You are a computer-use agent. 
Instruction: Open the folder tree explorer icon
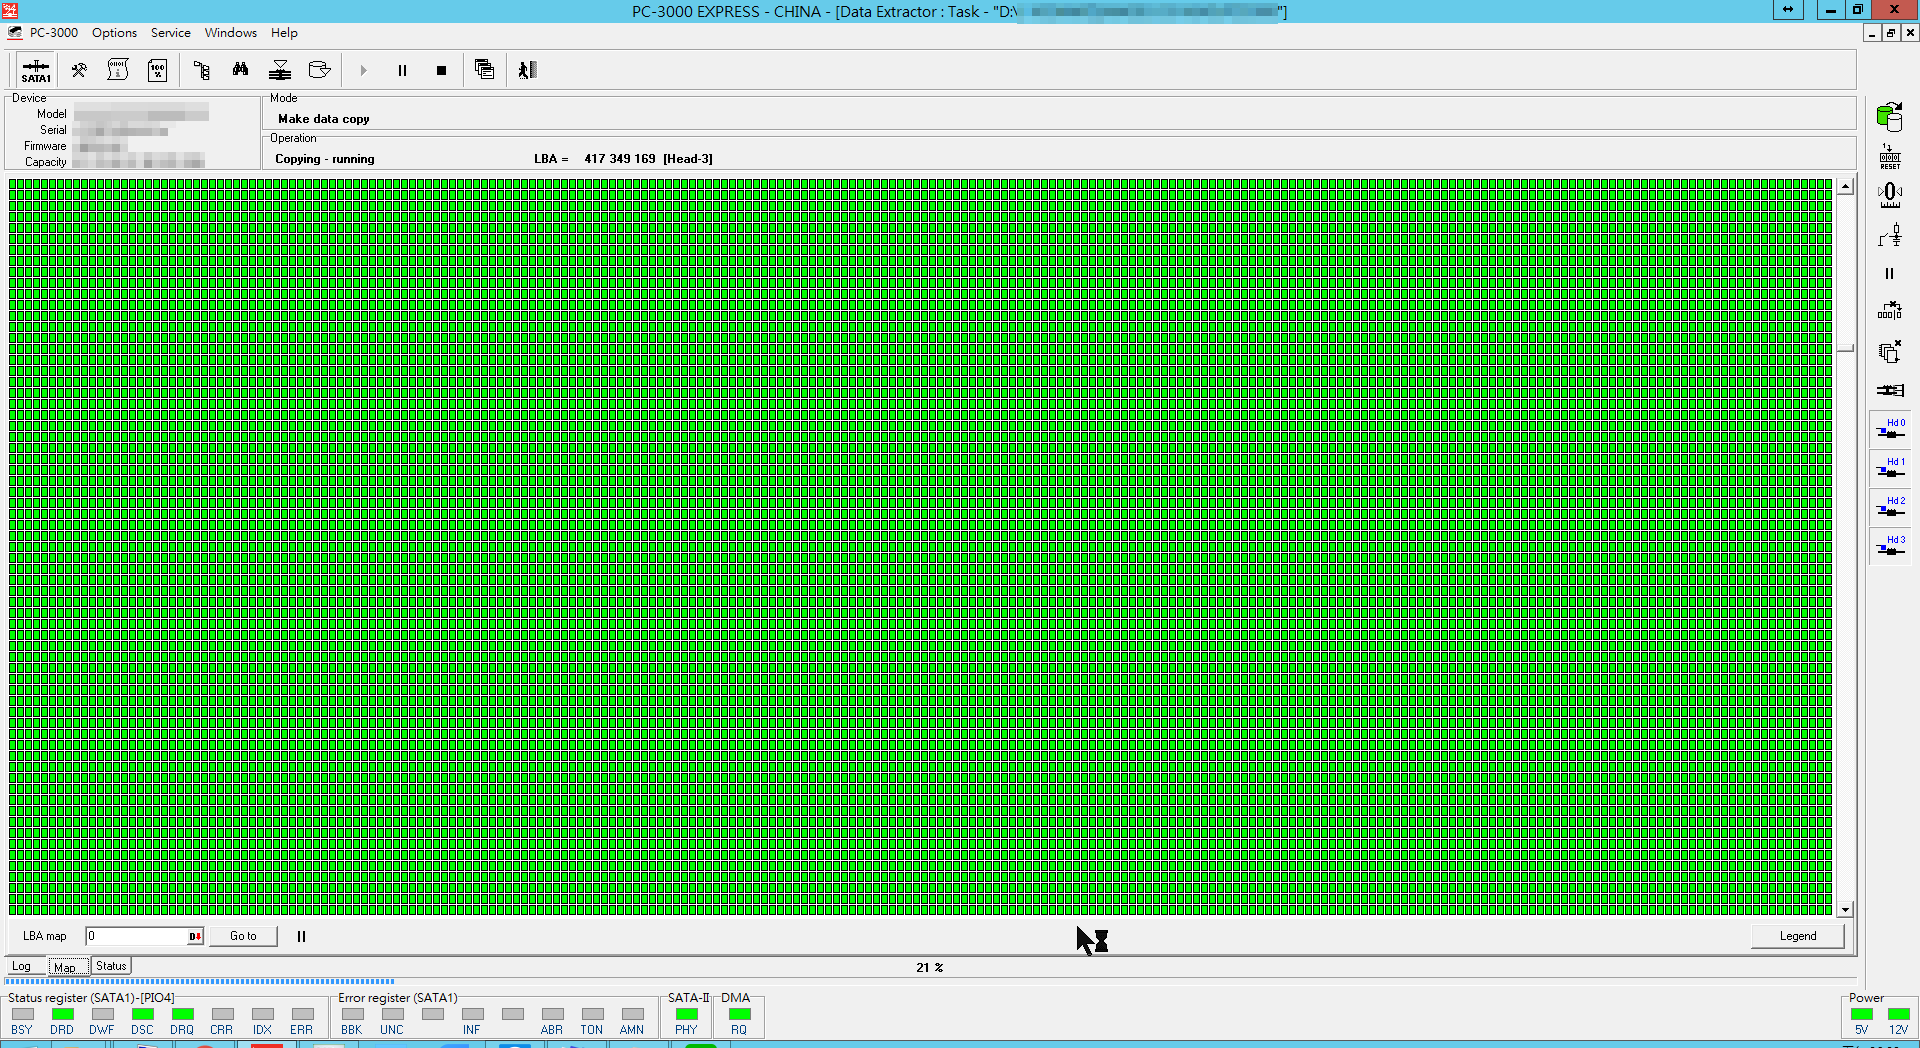pos(202,70)
